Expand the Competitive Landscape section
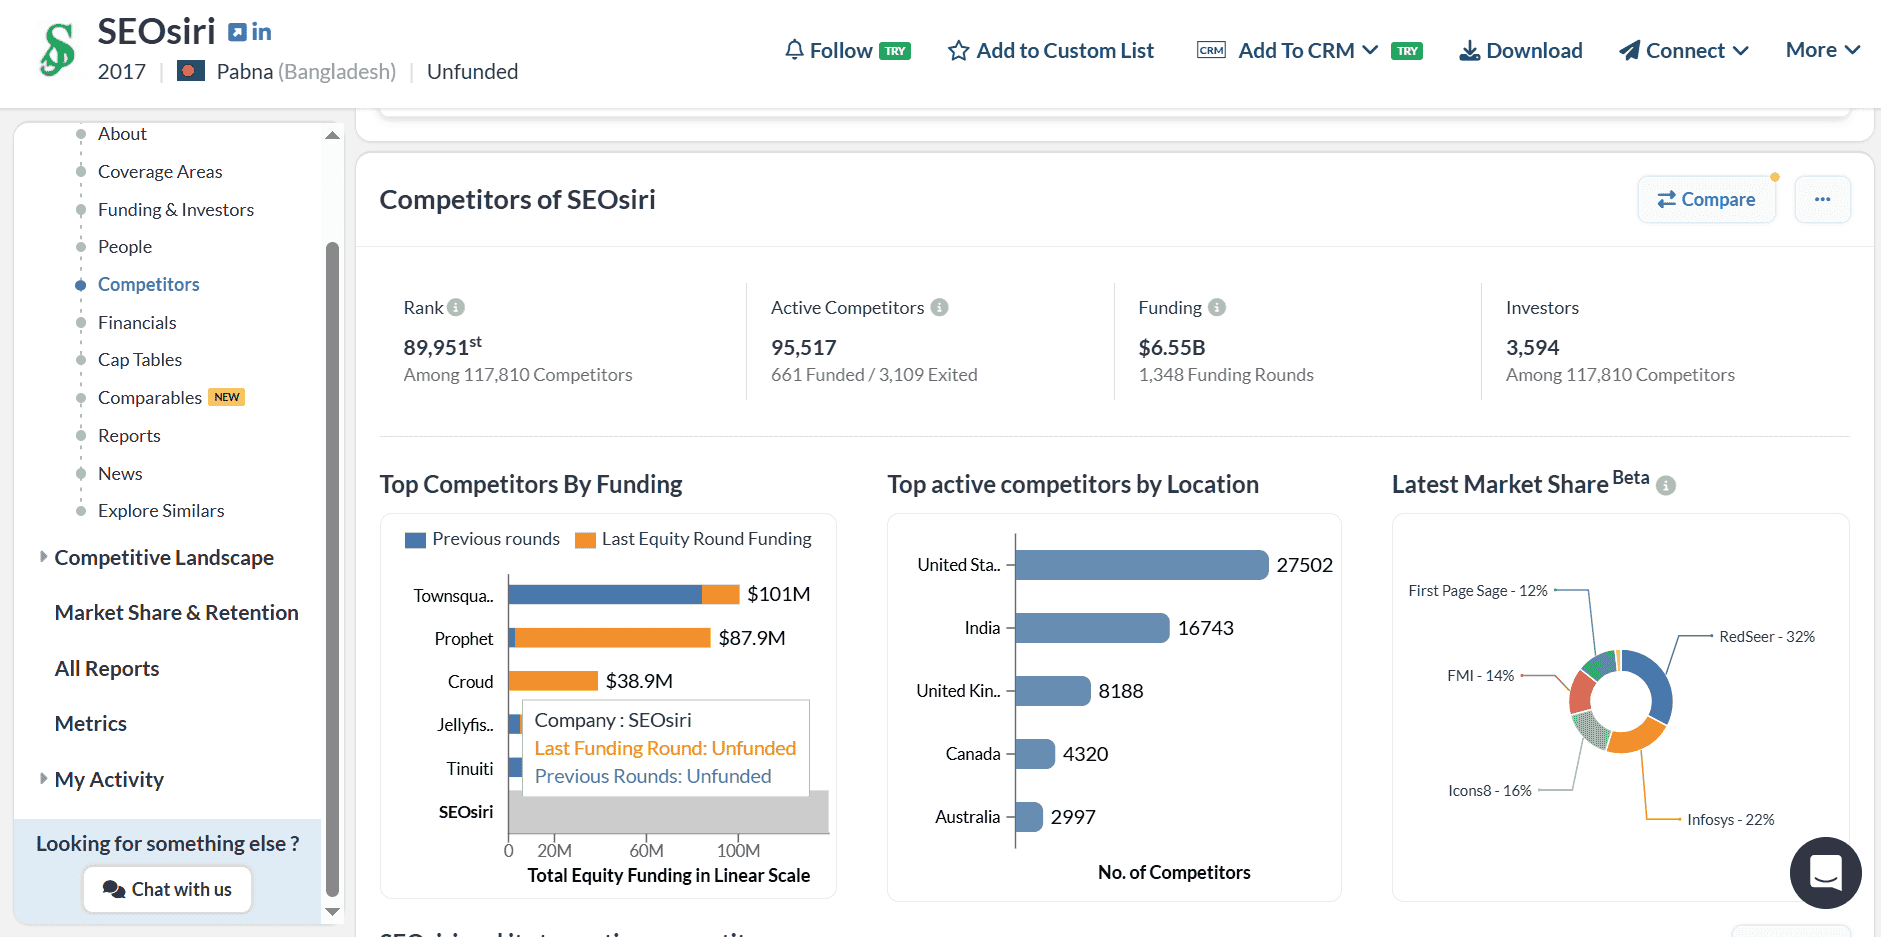1881x937 pixels. click(x=163, y=557)
